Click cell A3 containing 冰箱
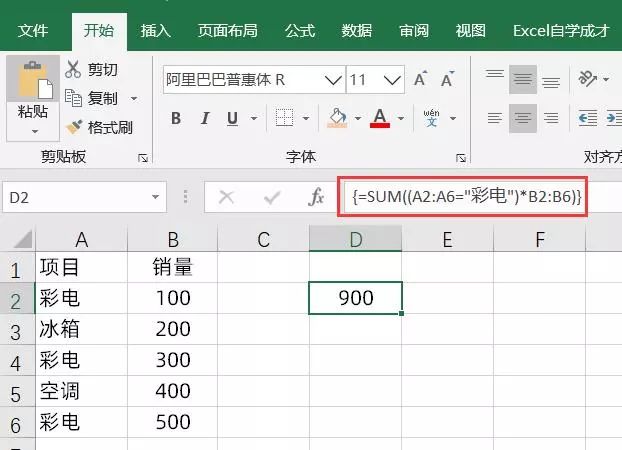Image resolution: width=622 pixels, height=450 pixels. point(82,329)
